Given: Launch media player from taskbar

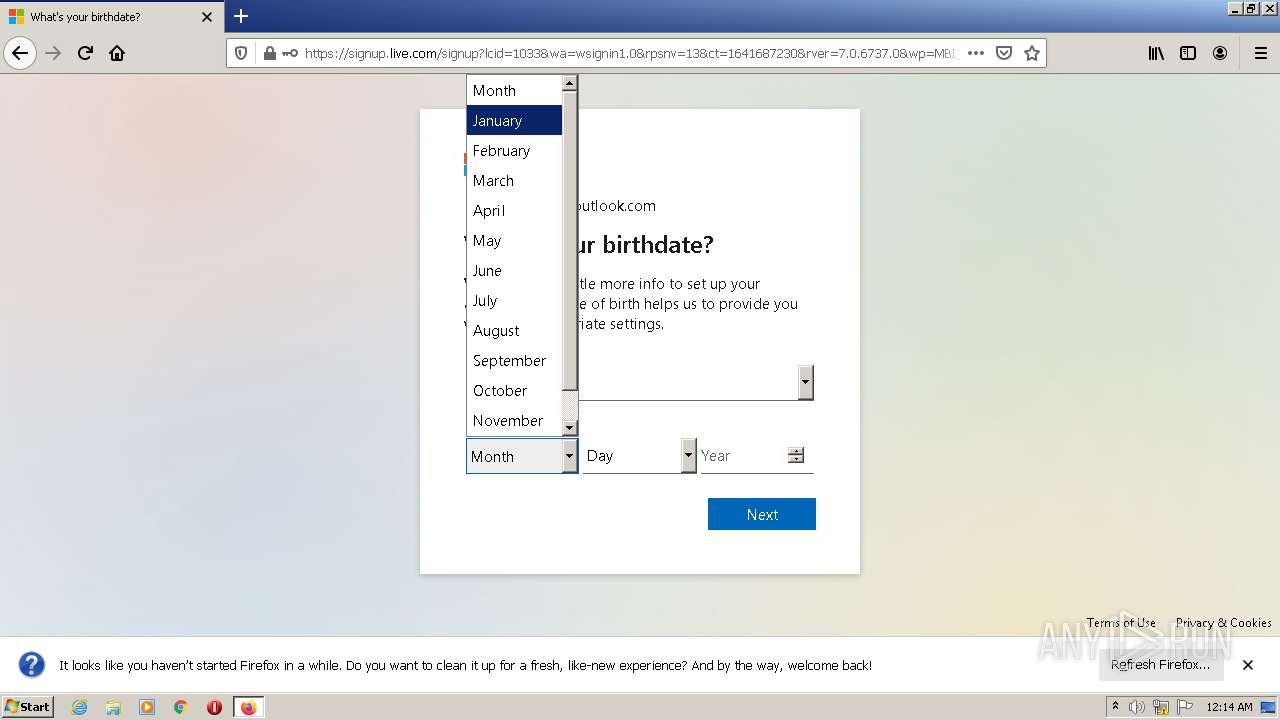Looking at the screenshot, I should 147,707.
